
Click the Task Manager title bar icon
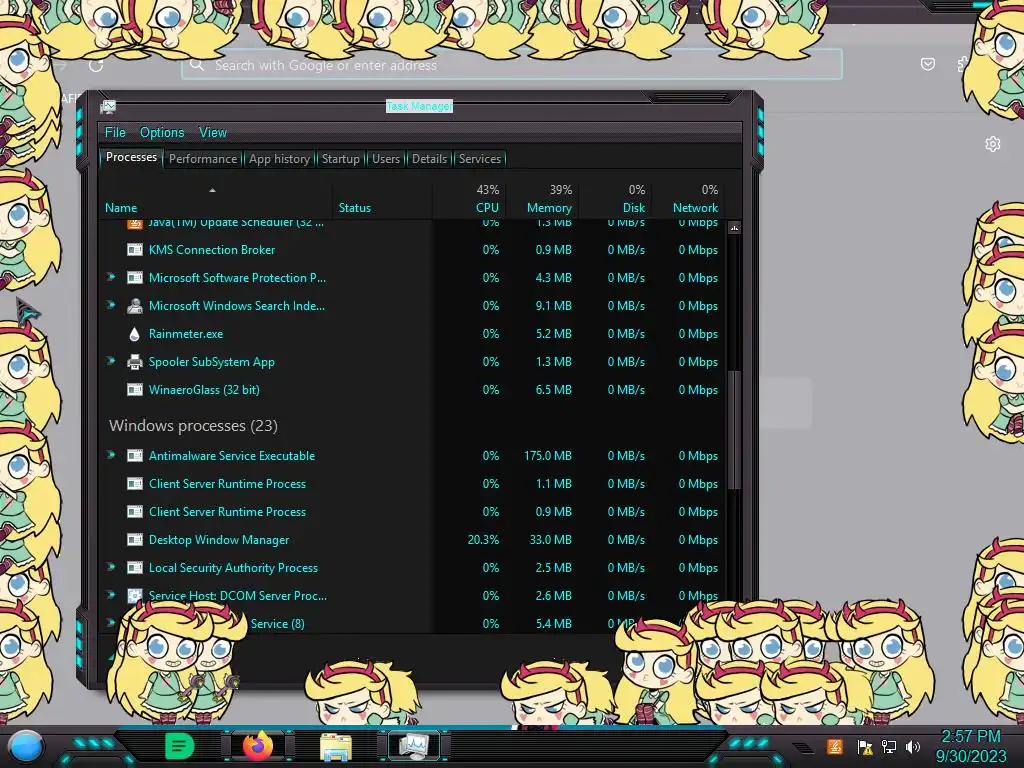point(108,106)
